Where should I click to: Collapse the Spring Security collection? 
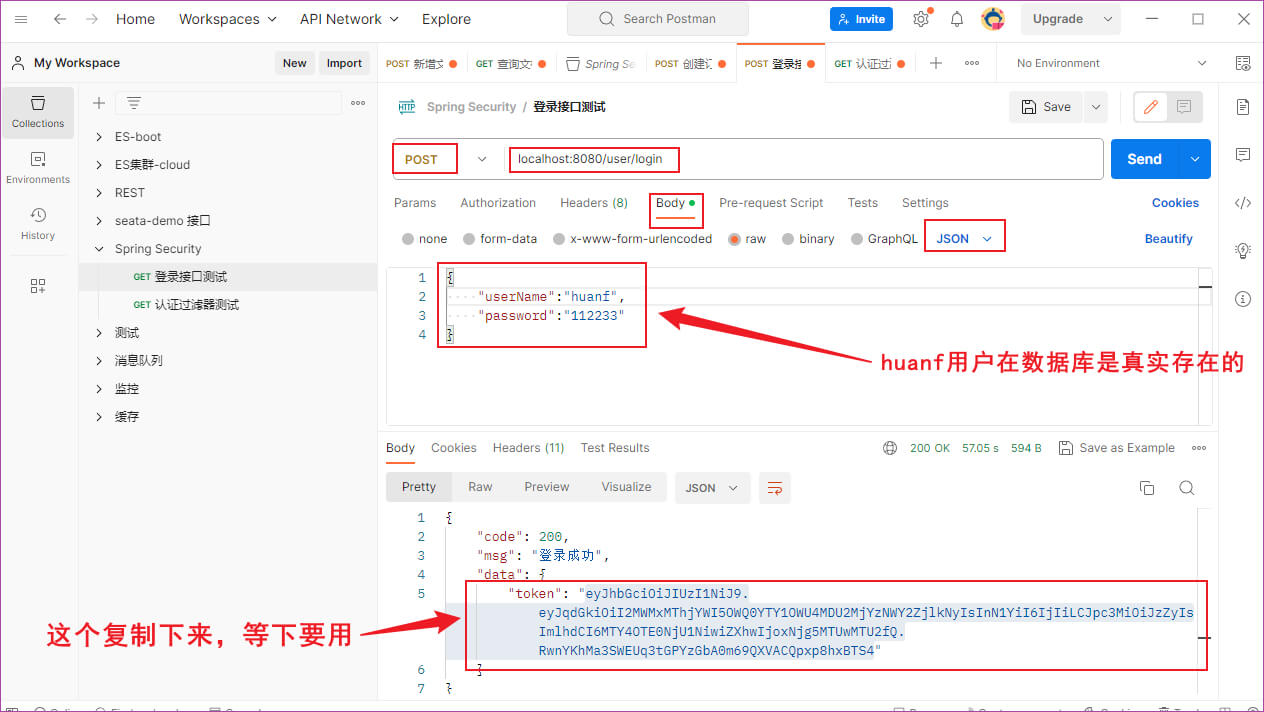click(x=98, y=249)
